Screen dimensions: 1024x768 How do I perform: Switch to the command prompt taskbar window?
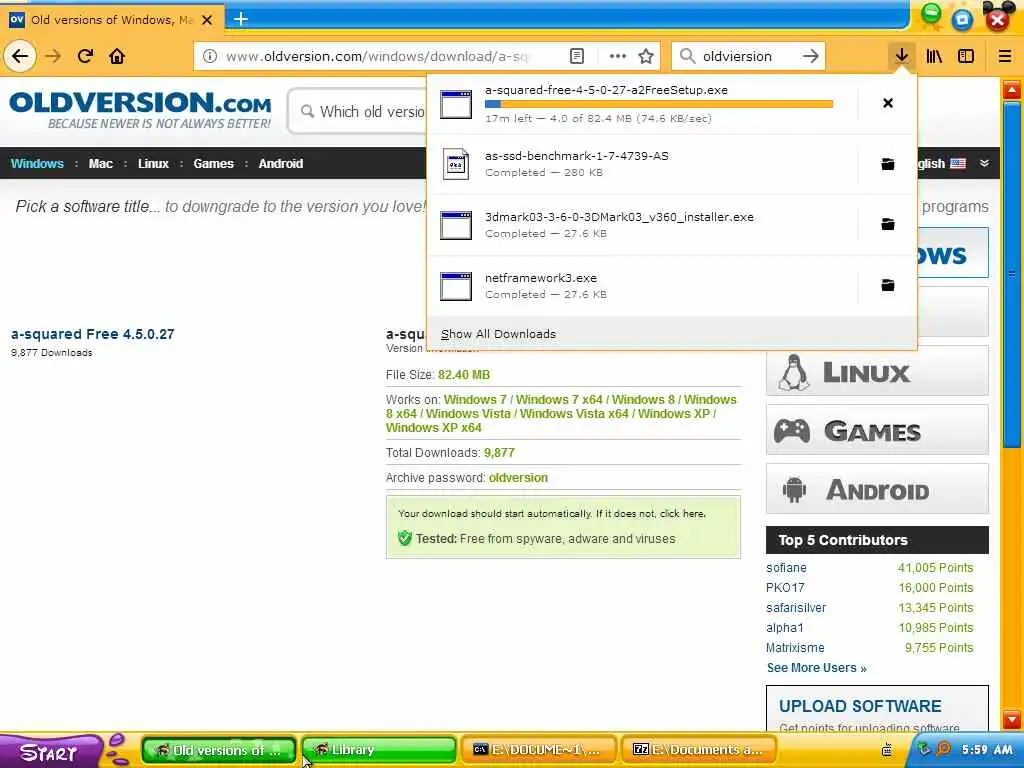538,750
